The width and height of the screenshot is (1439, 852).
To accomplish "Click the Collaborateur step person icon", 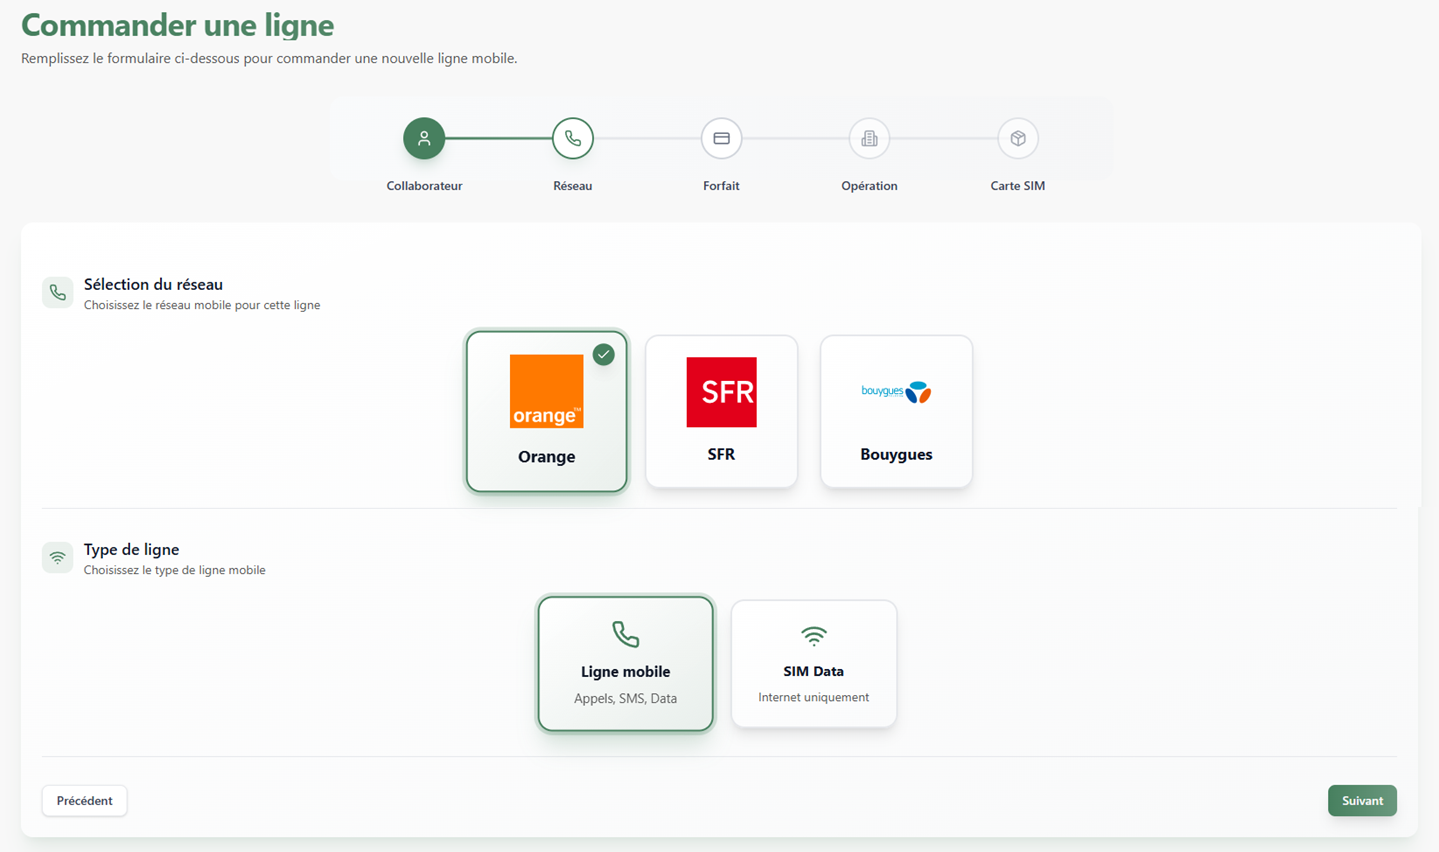I will coord(424,138).
